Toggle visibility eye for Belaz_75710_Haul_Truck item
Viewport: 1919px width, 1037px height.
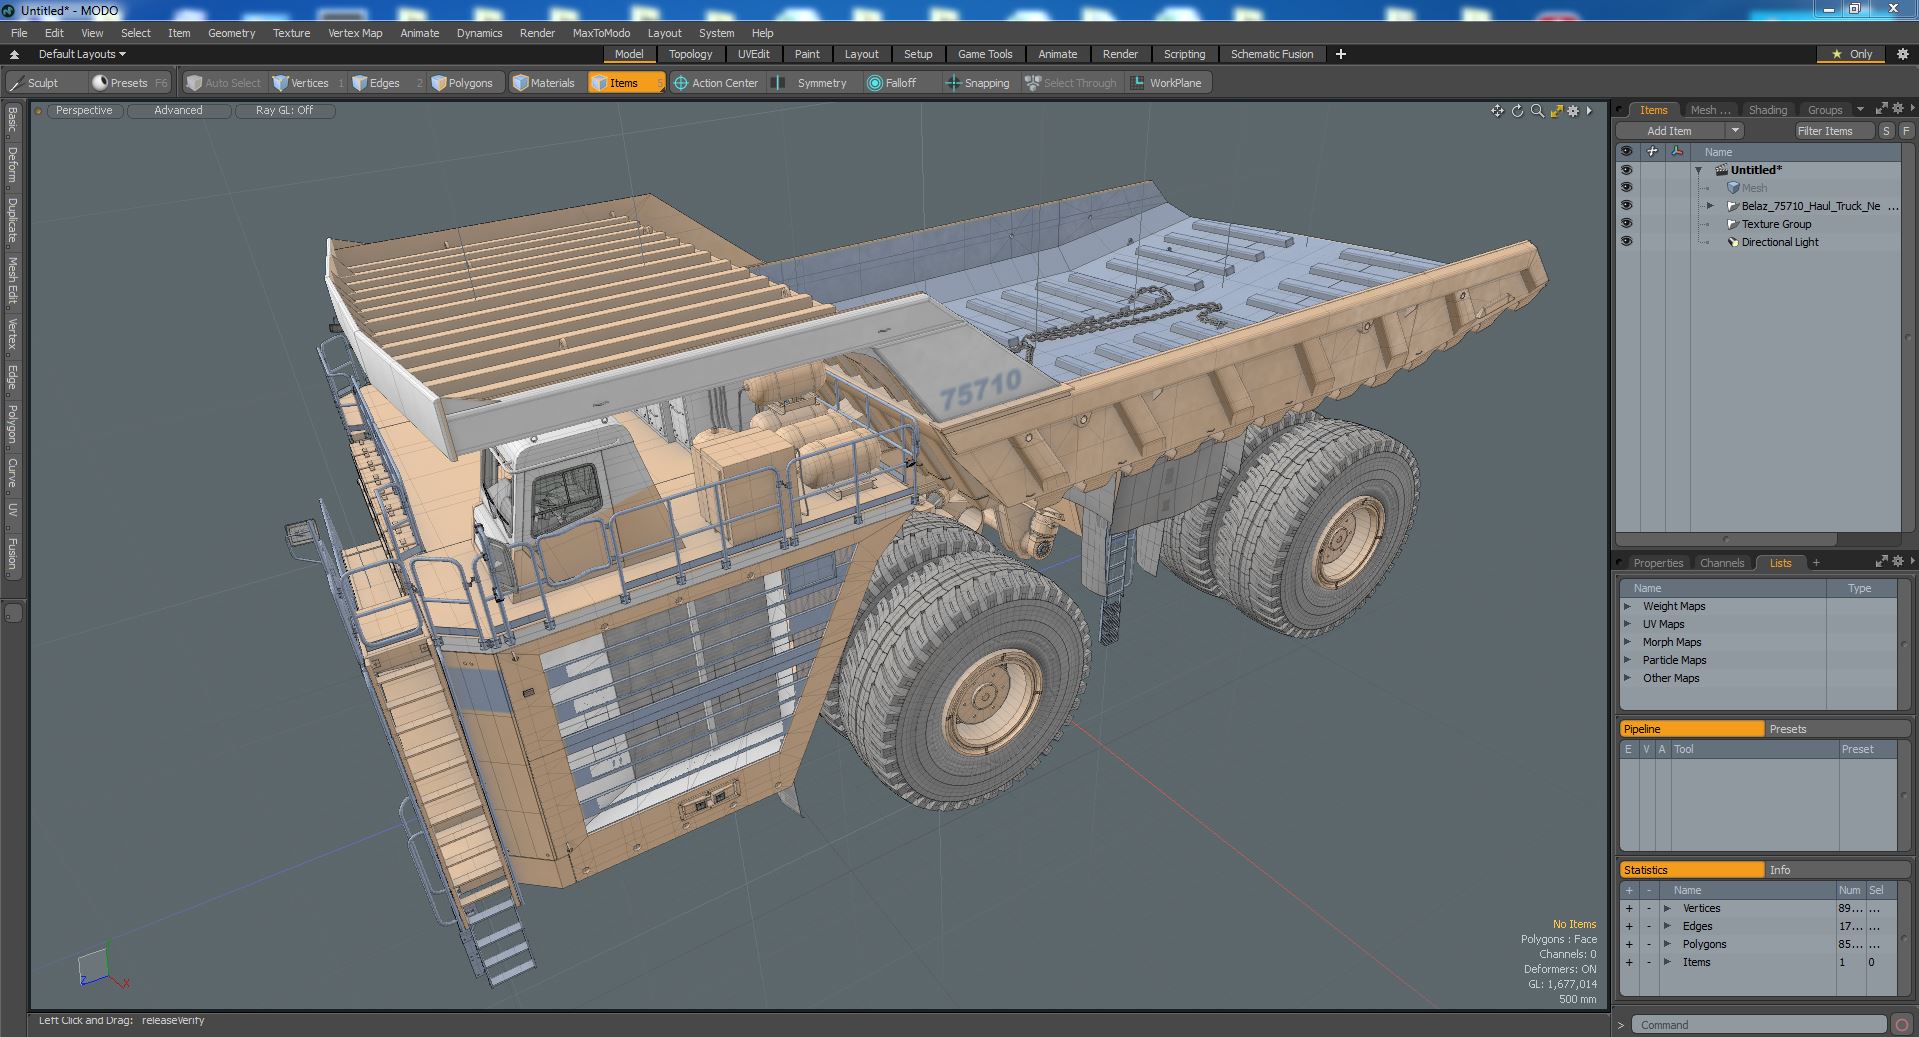pyautogui.click(x=1626, y=206)
